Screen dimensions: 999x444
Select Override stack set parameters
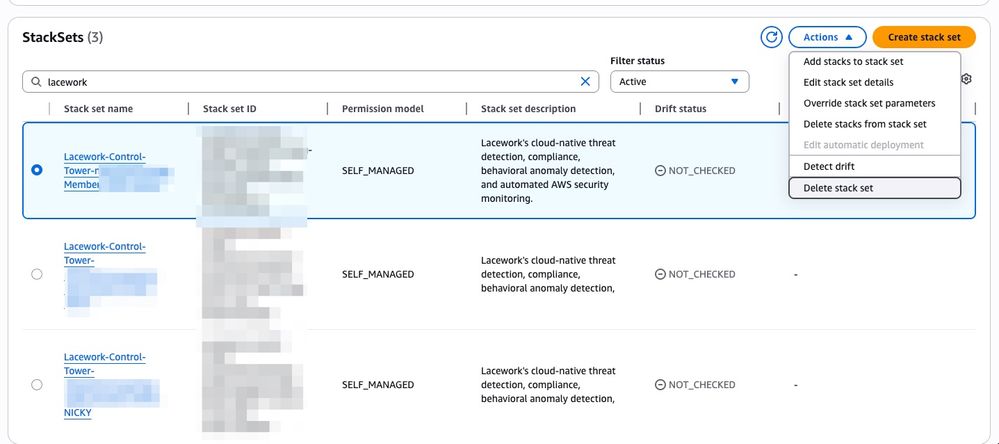click(x=869, y=103)
